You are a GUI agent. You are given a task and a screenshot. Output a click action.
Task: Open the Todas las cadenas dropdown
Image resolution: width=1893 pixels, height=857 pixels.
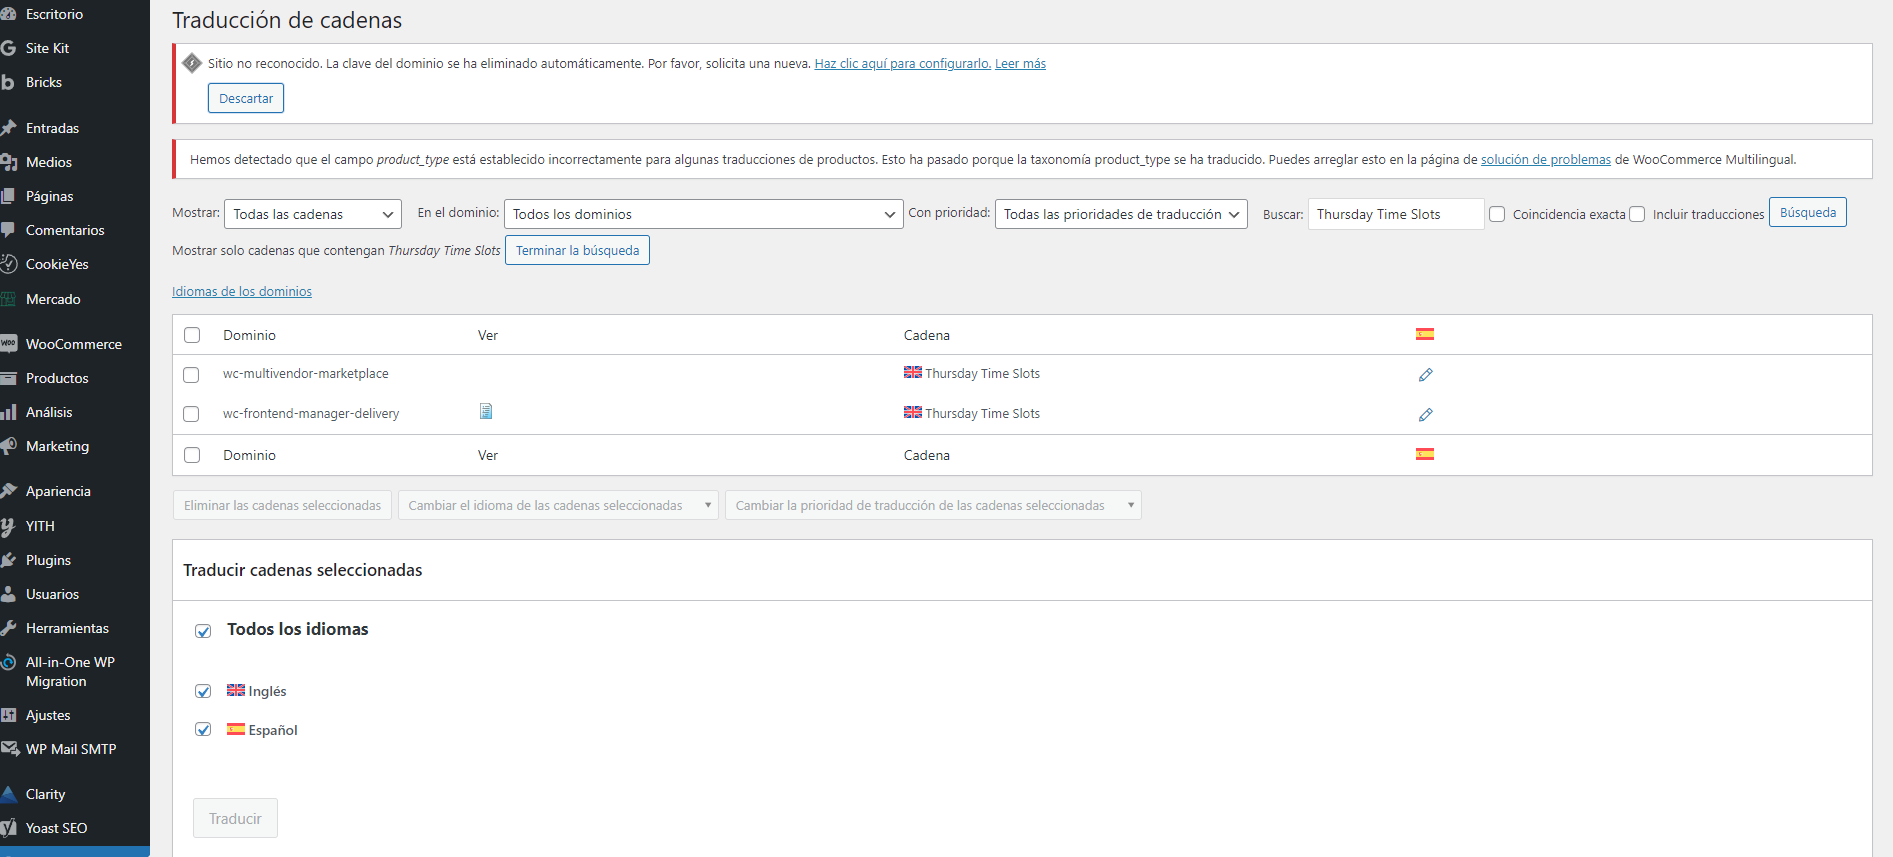pyautogui.click(x=312, y=214)
